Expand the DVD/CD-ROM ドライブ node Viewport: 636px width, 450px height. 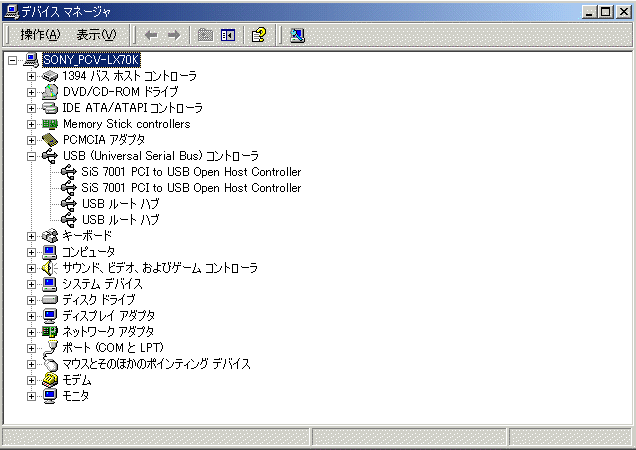tap(31, 92)
